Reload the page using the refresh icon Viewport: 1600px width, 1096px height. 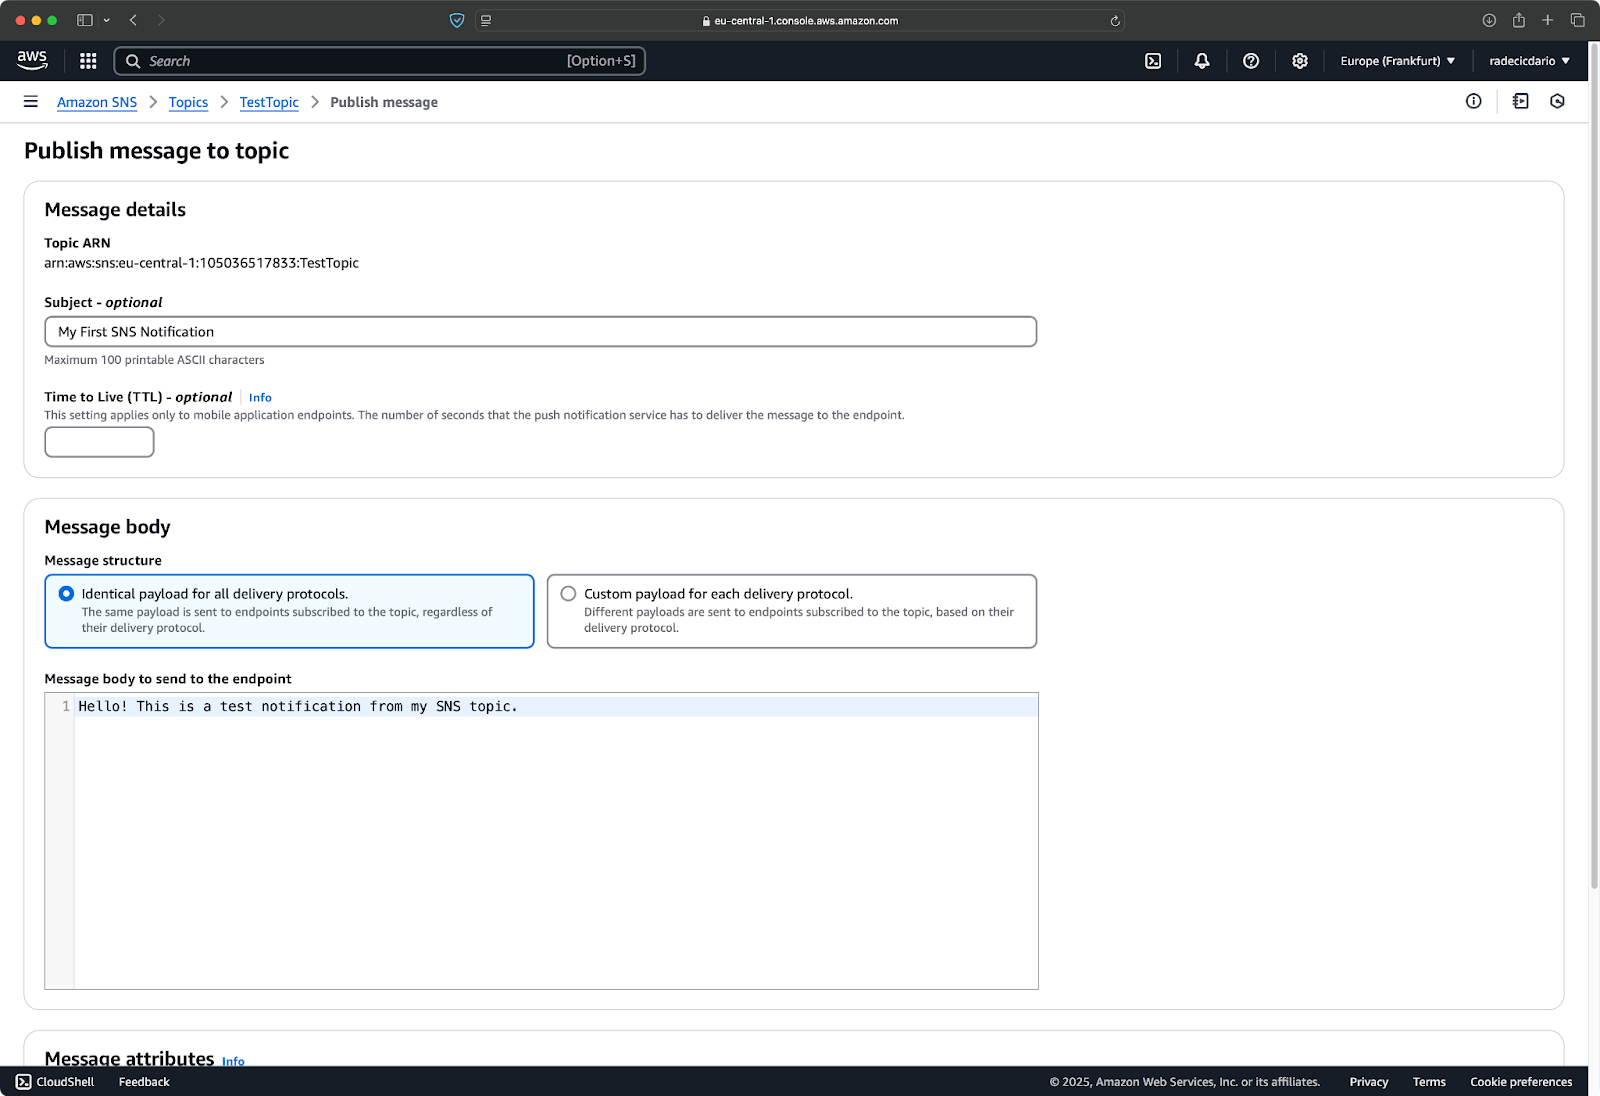click(x=1115, y=20)
